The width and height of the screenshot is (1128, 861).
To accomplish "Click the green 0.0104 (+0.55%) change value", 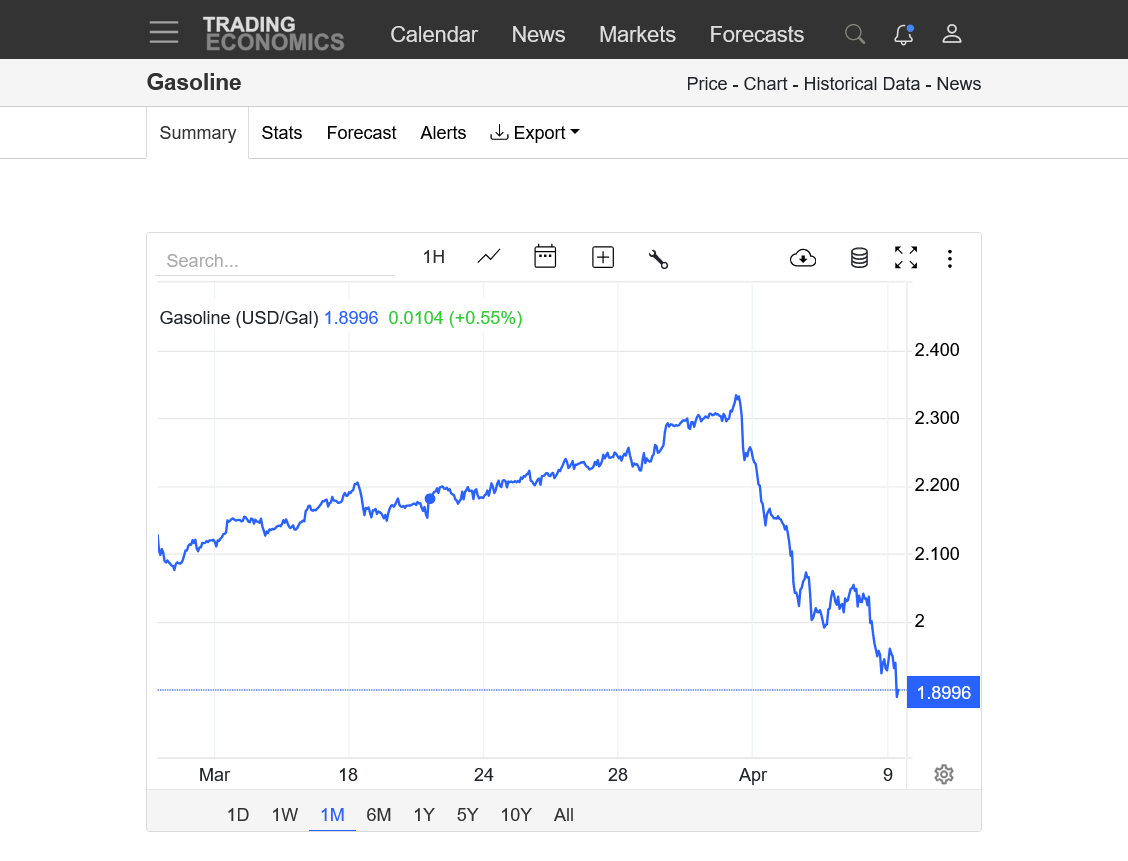I will [x=455, y=318].
